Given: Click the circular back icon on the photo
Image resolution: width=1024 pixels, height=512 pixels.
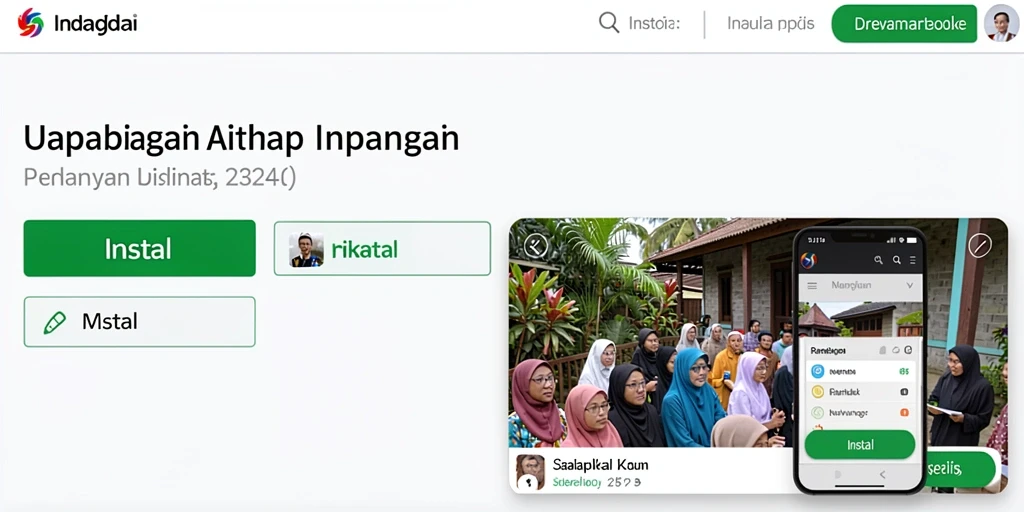Looking at the screenshot, I should pyautogui.click(x=536, y=246).
